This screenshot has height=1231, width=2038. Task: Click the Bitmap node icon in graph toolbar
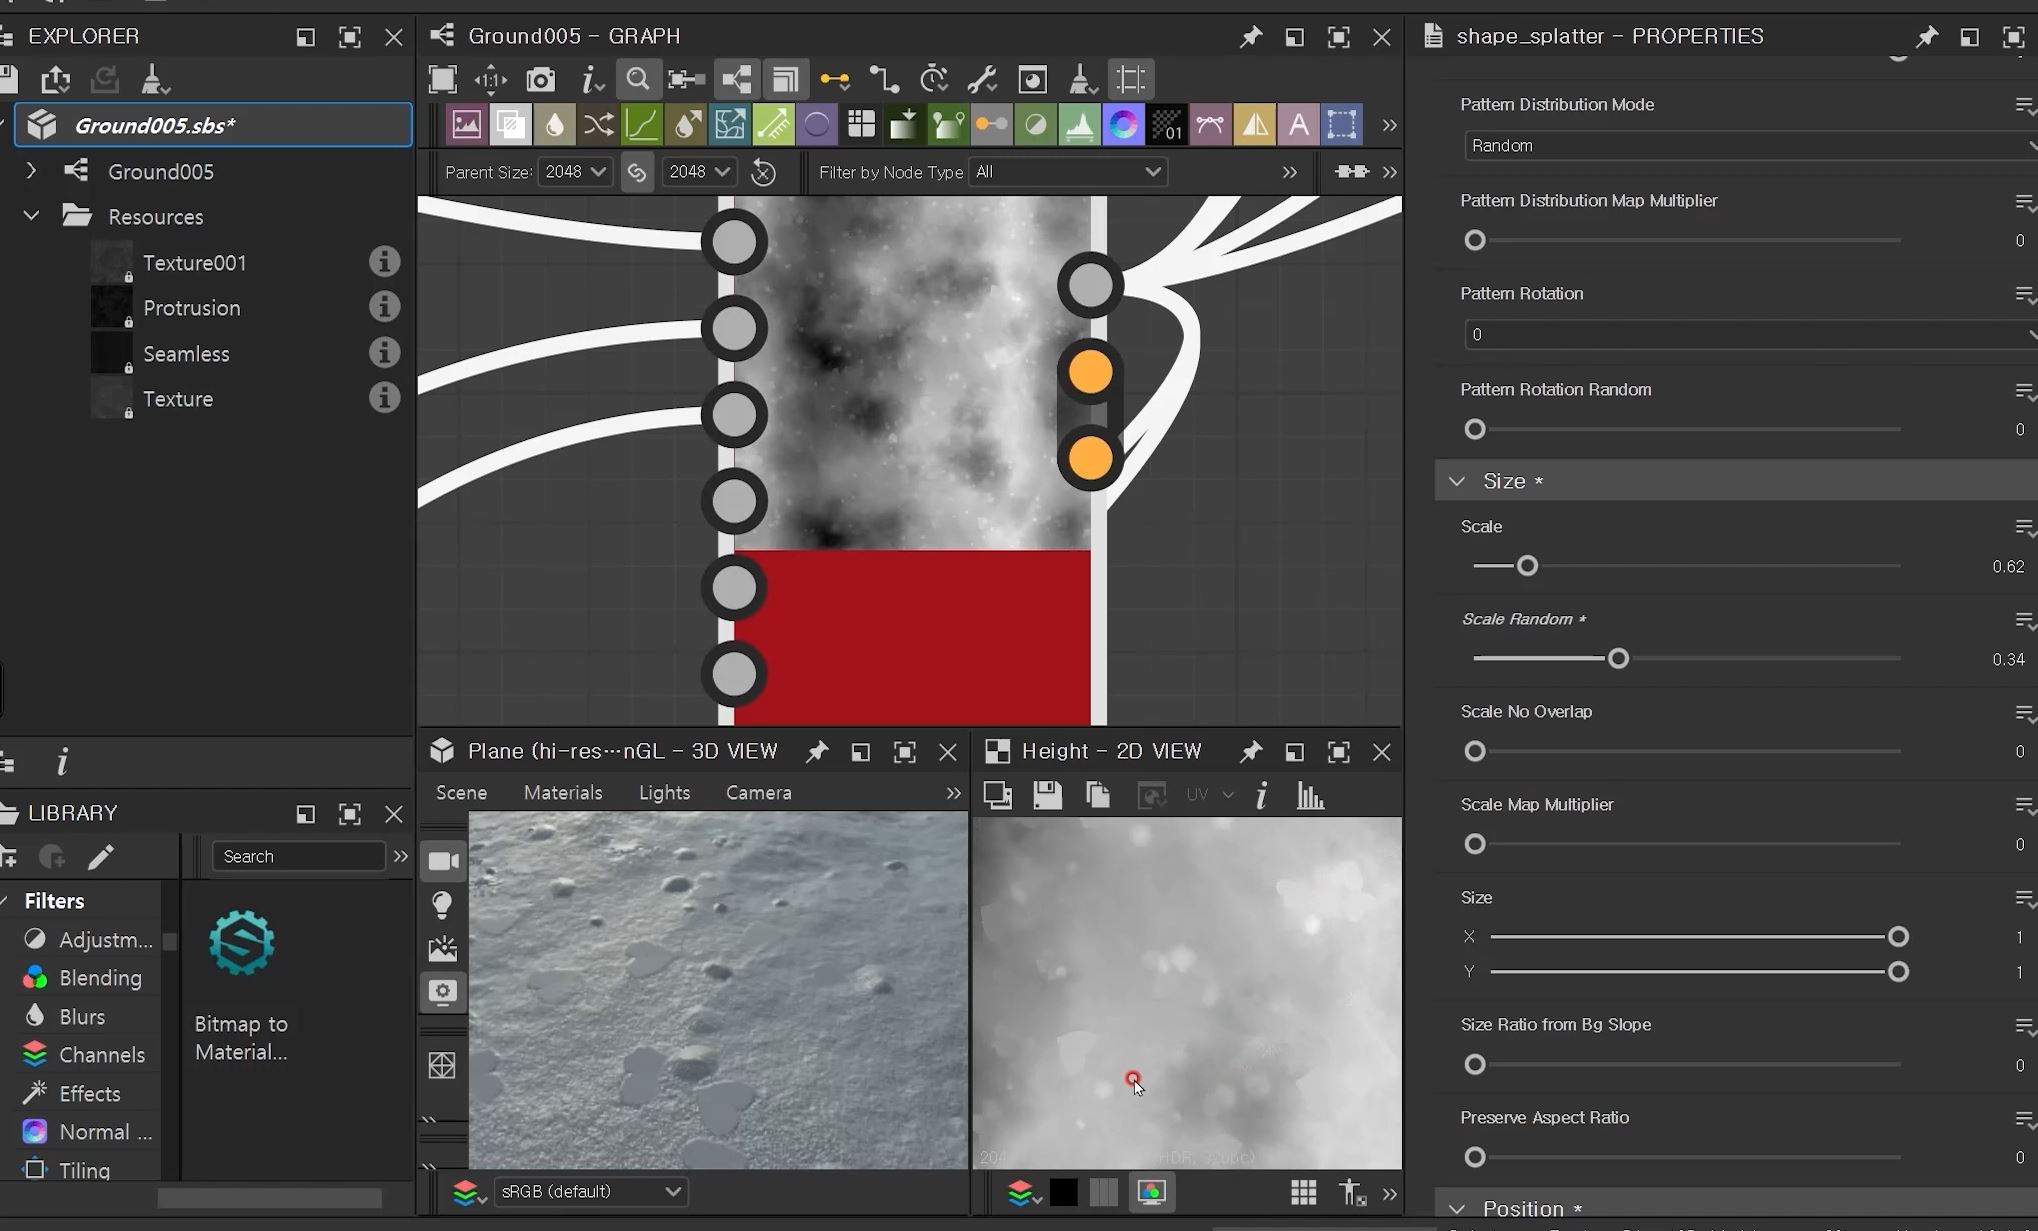pos(466,125)
